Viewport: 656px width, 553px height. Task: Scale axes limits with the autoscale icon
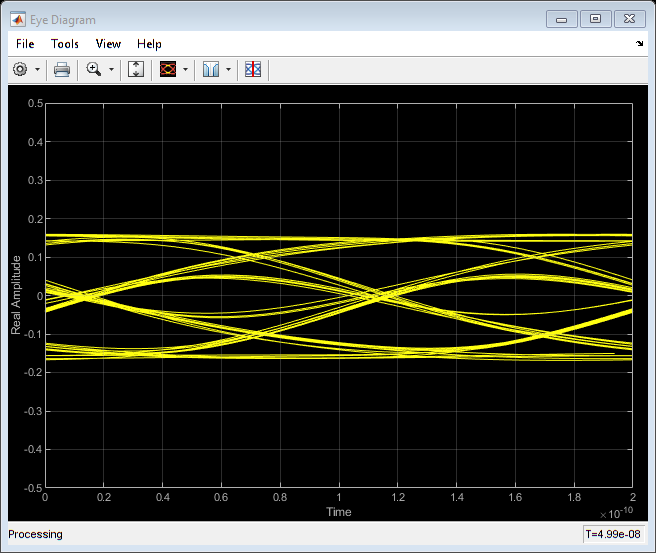click(x=136, y=69)
